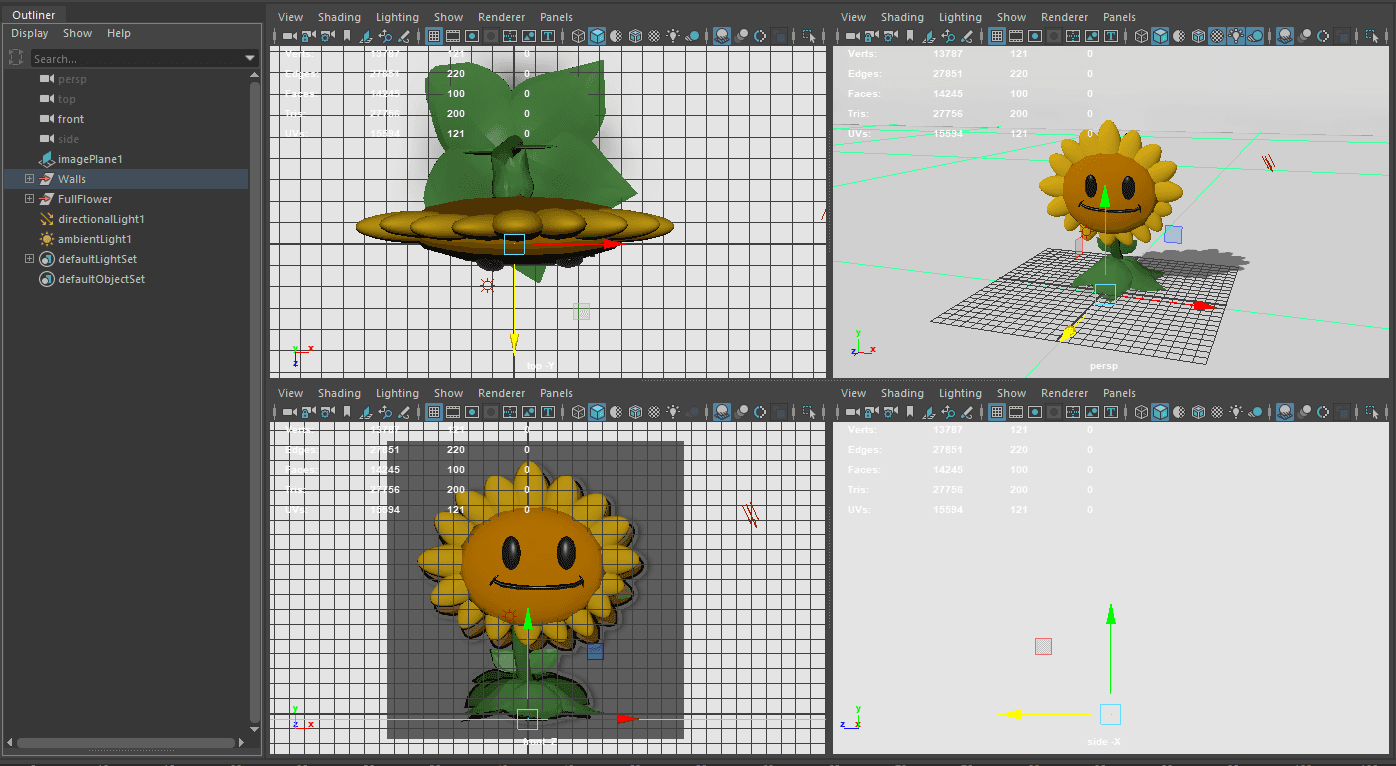
Task: Open Lighting menu in side view panel
Action: (x=960, y=393)
